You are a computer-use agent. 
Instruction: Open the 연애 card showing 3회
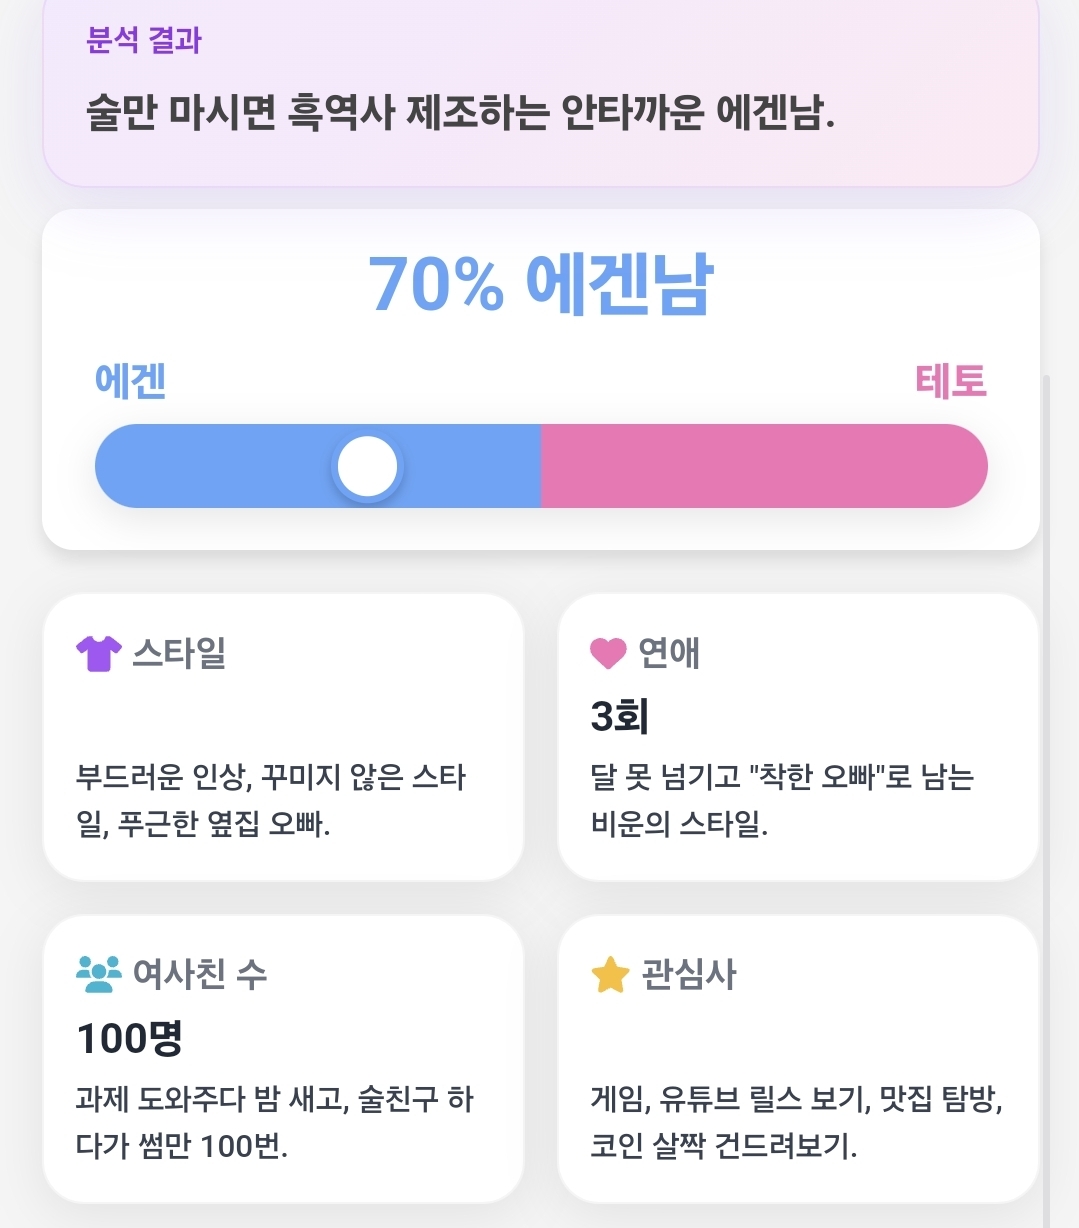(x=798, y=737)
